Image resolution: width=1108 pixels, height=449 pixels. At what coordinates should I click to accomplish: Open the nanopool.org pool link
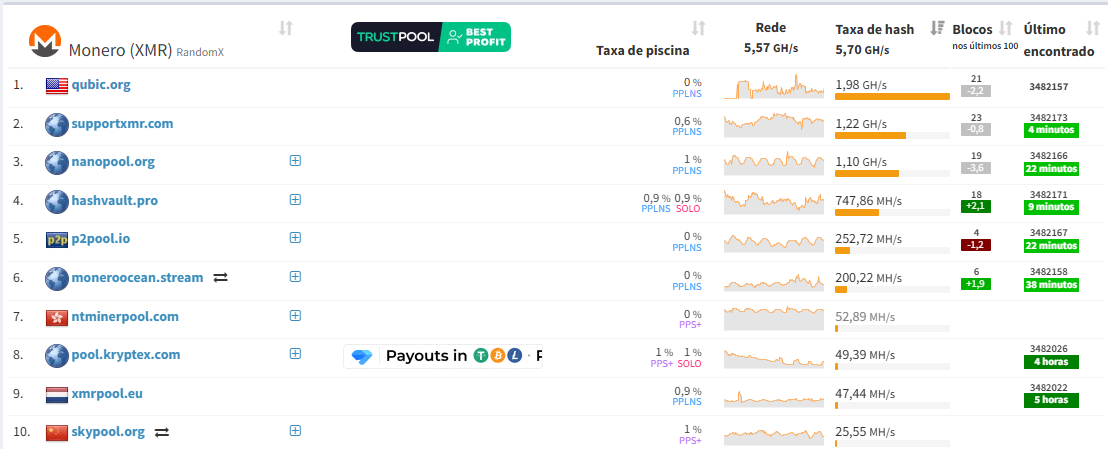pos(113,162)
